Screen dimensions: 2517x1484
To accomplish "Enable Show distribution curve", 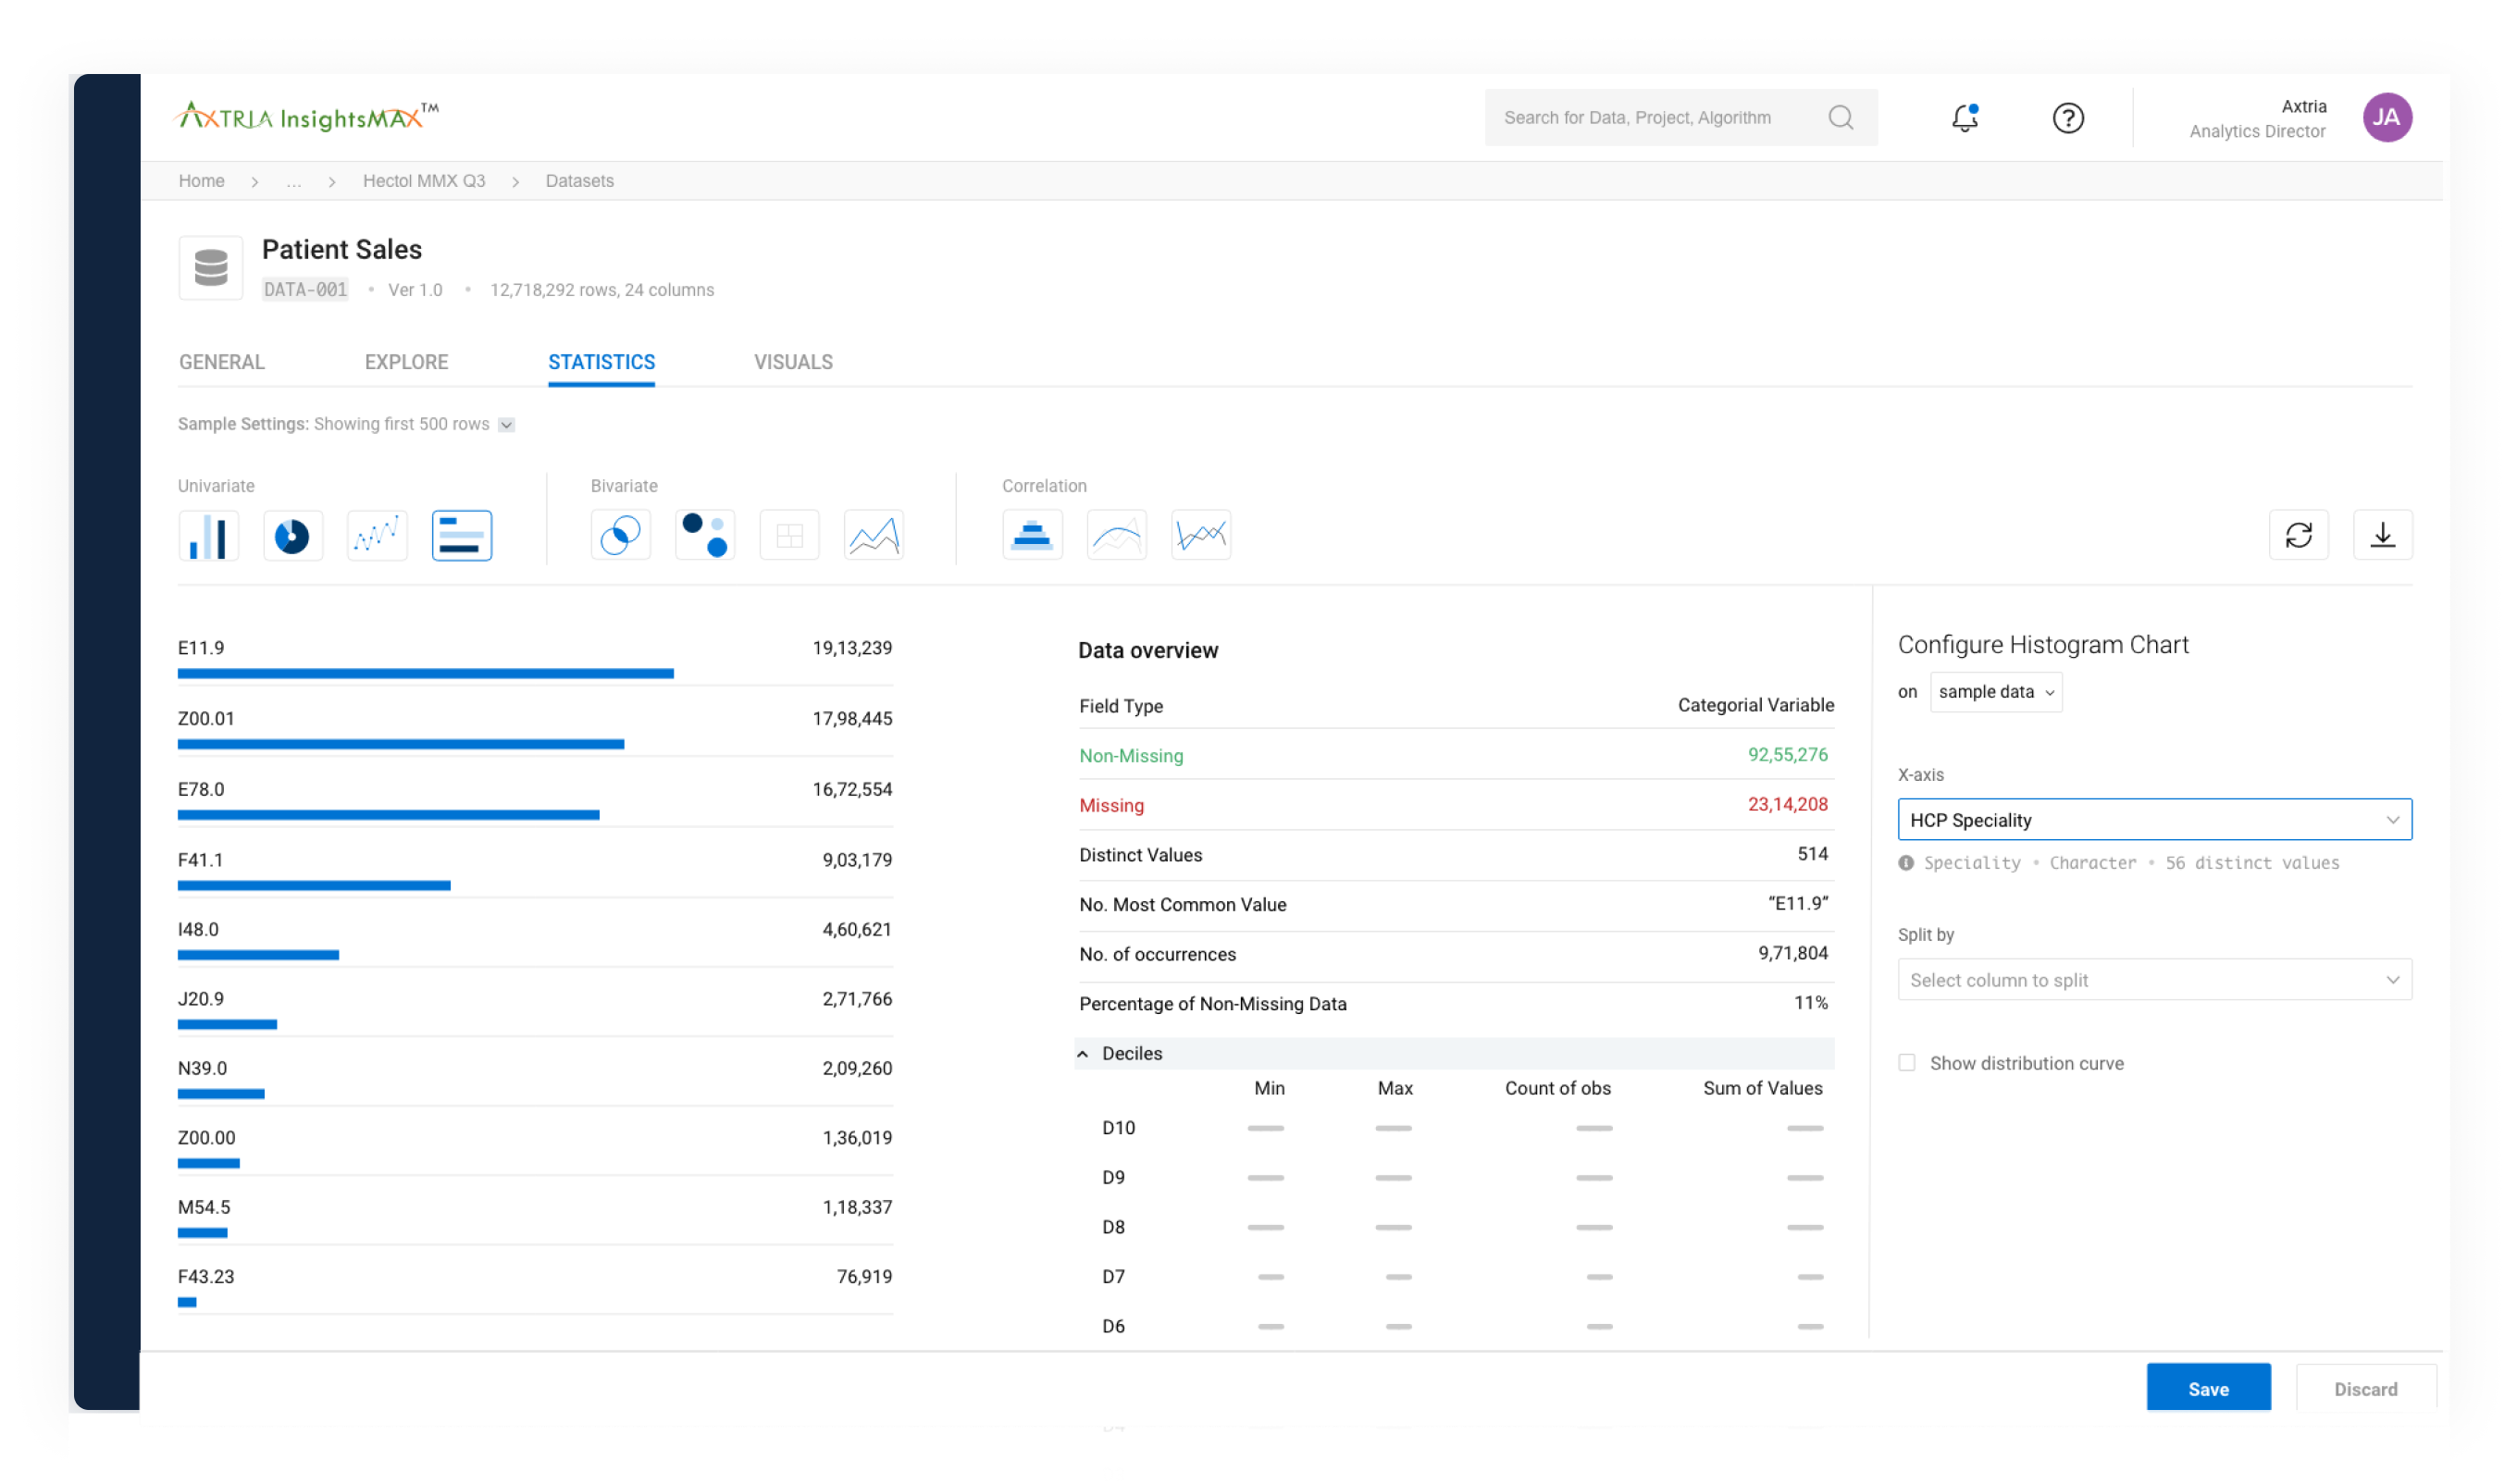I will (1907, 1062).
